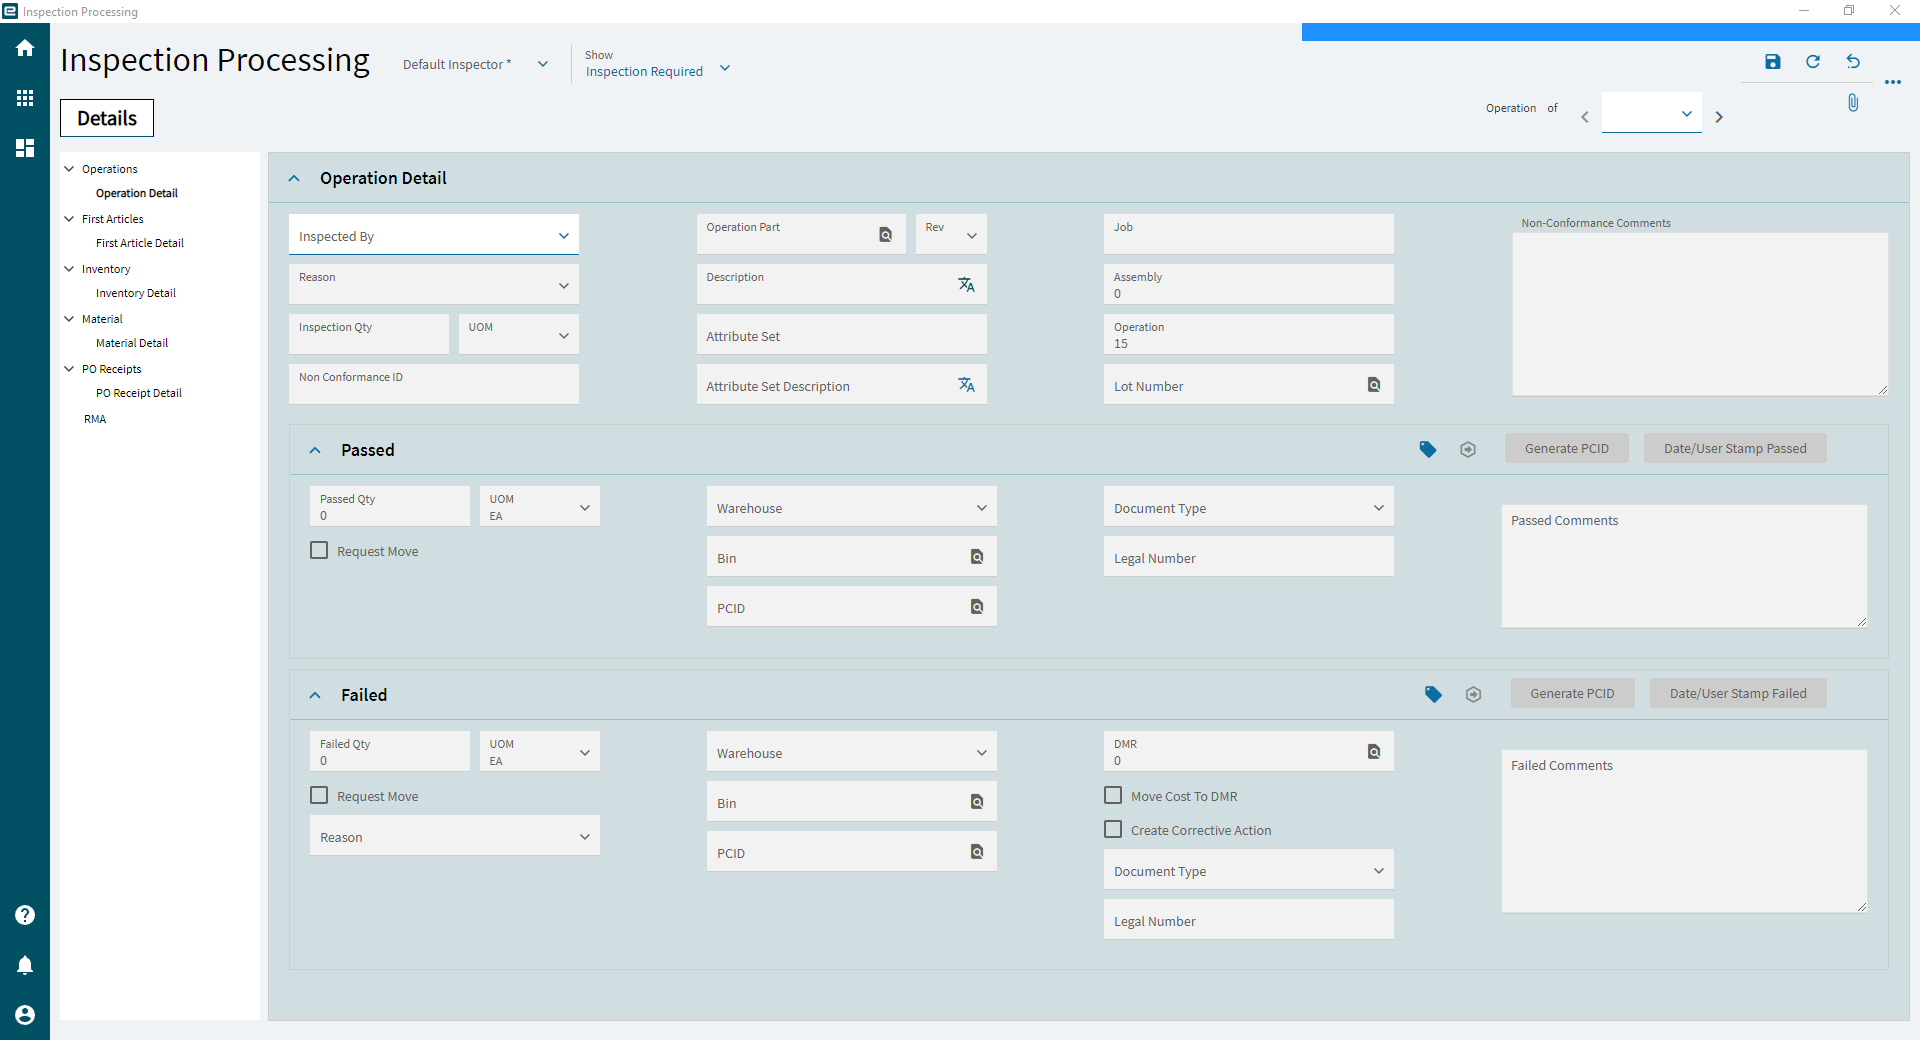Check Request Move in Failed section
Viewport: 1920px width, 1040px height.
319,795
